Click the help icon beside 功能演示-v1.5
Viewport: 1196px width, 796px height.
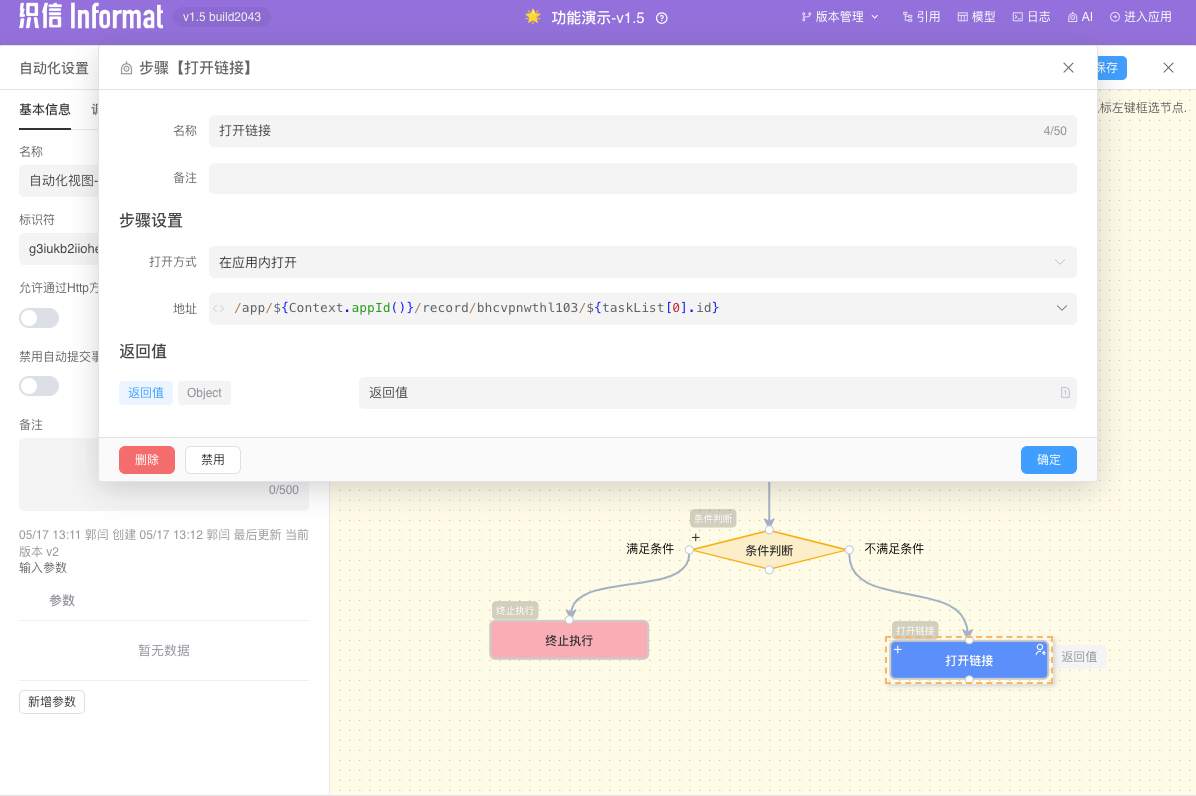[x=661, y=18]
